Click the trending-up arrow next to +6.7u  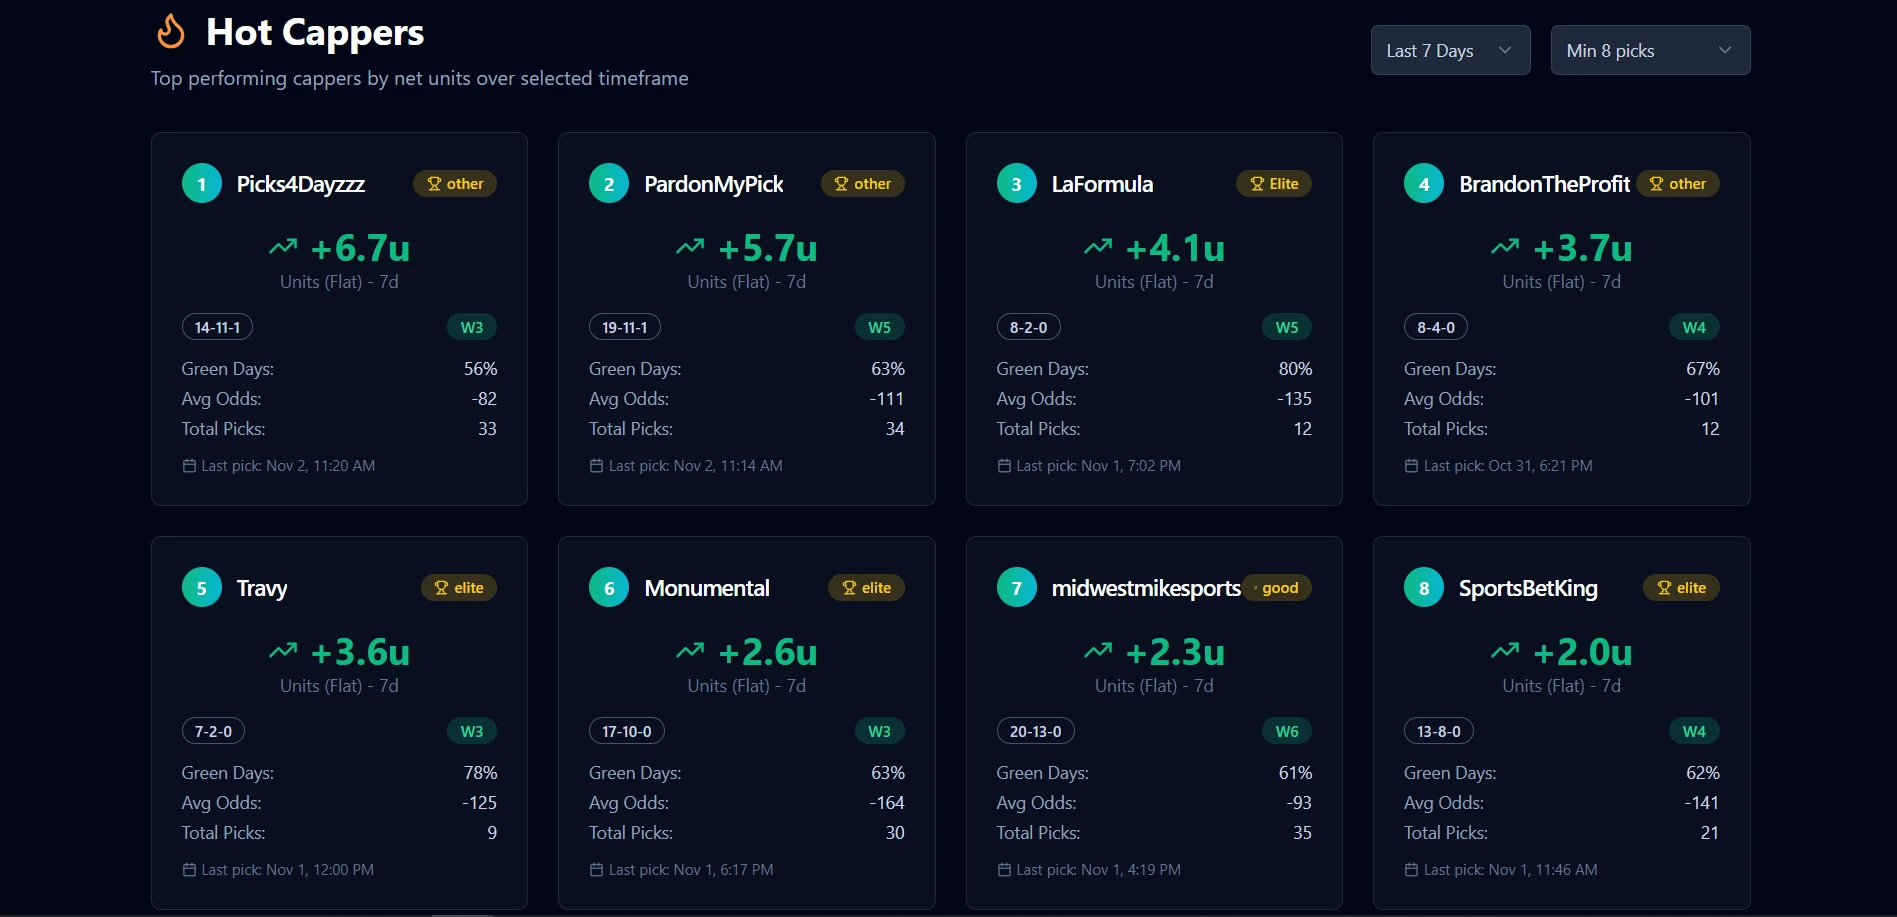click(283, 246)
